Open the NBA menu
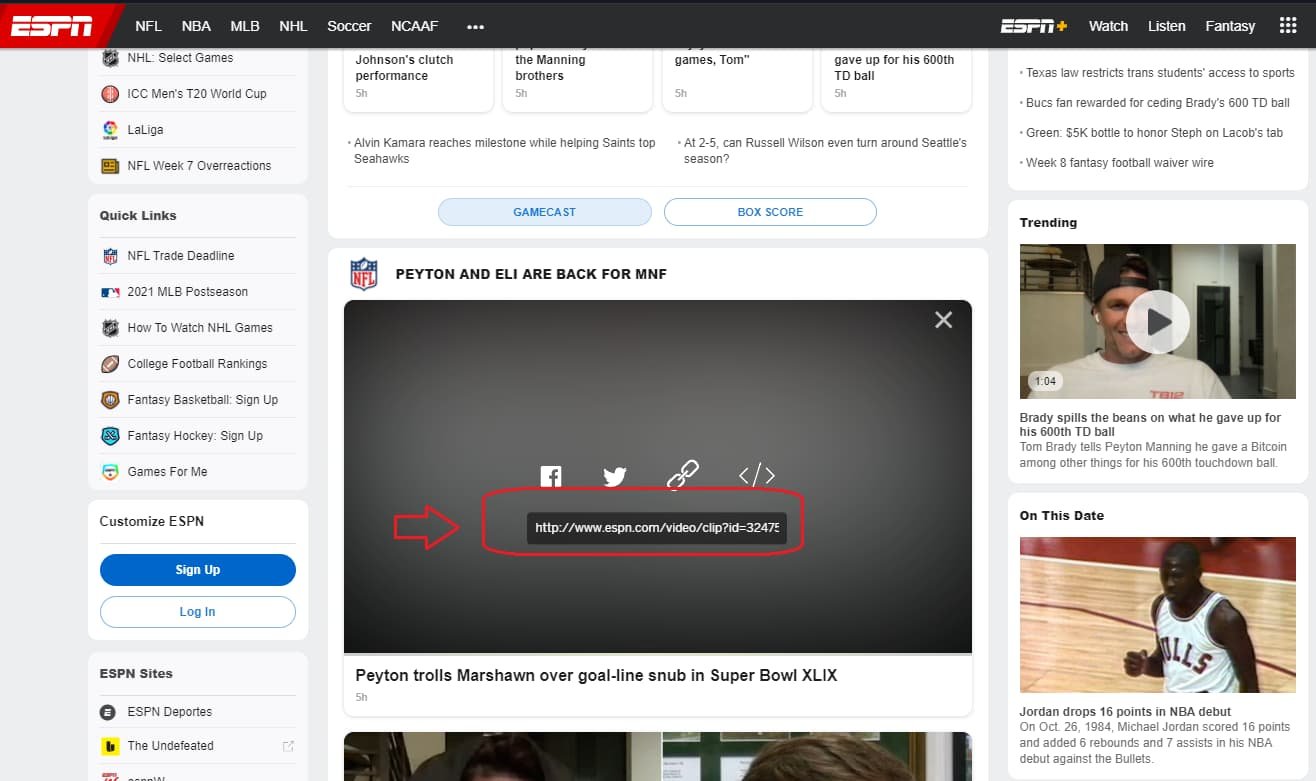Viewport: 1316px width, 781px height. coord(196,26)
